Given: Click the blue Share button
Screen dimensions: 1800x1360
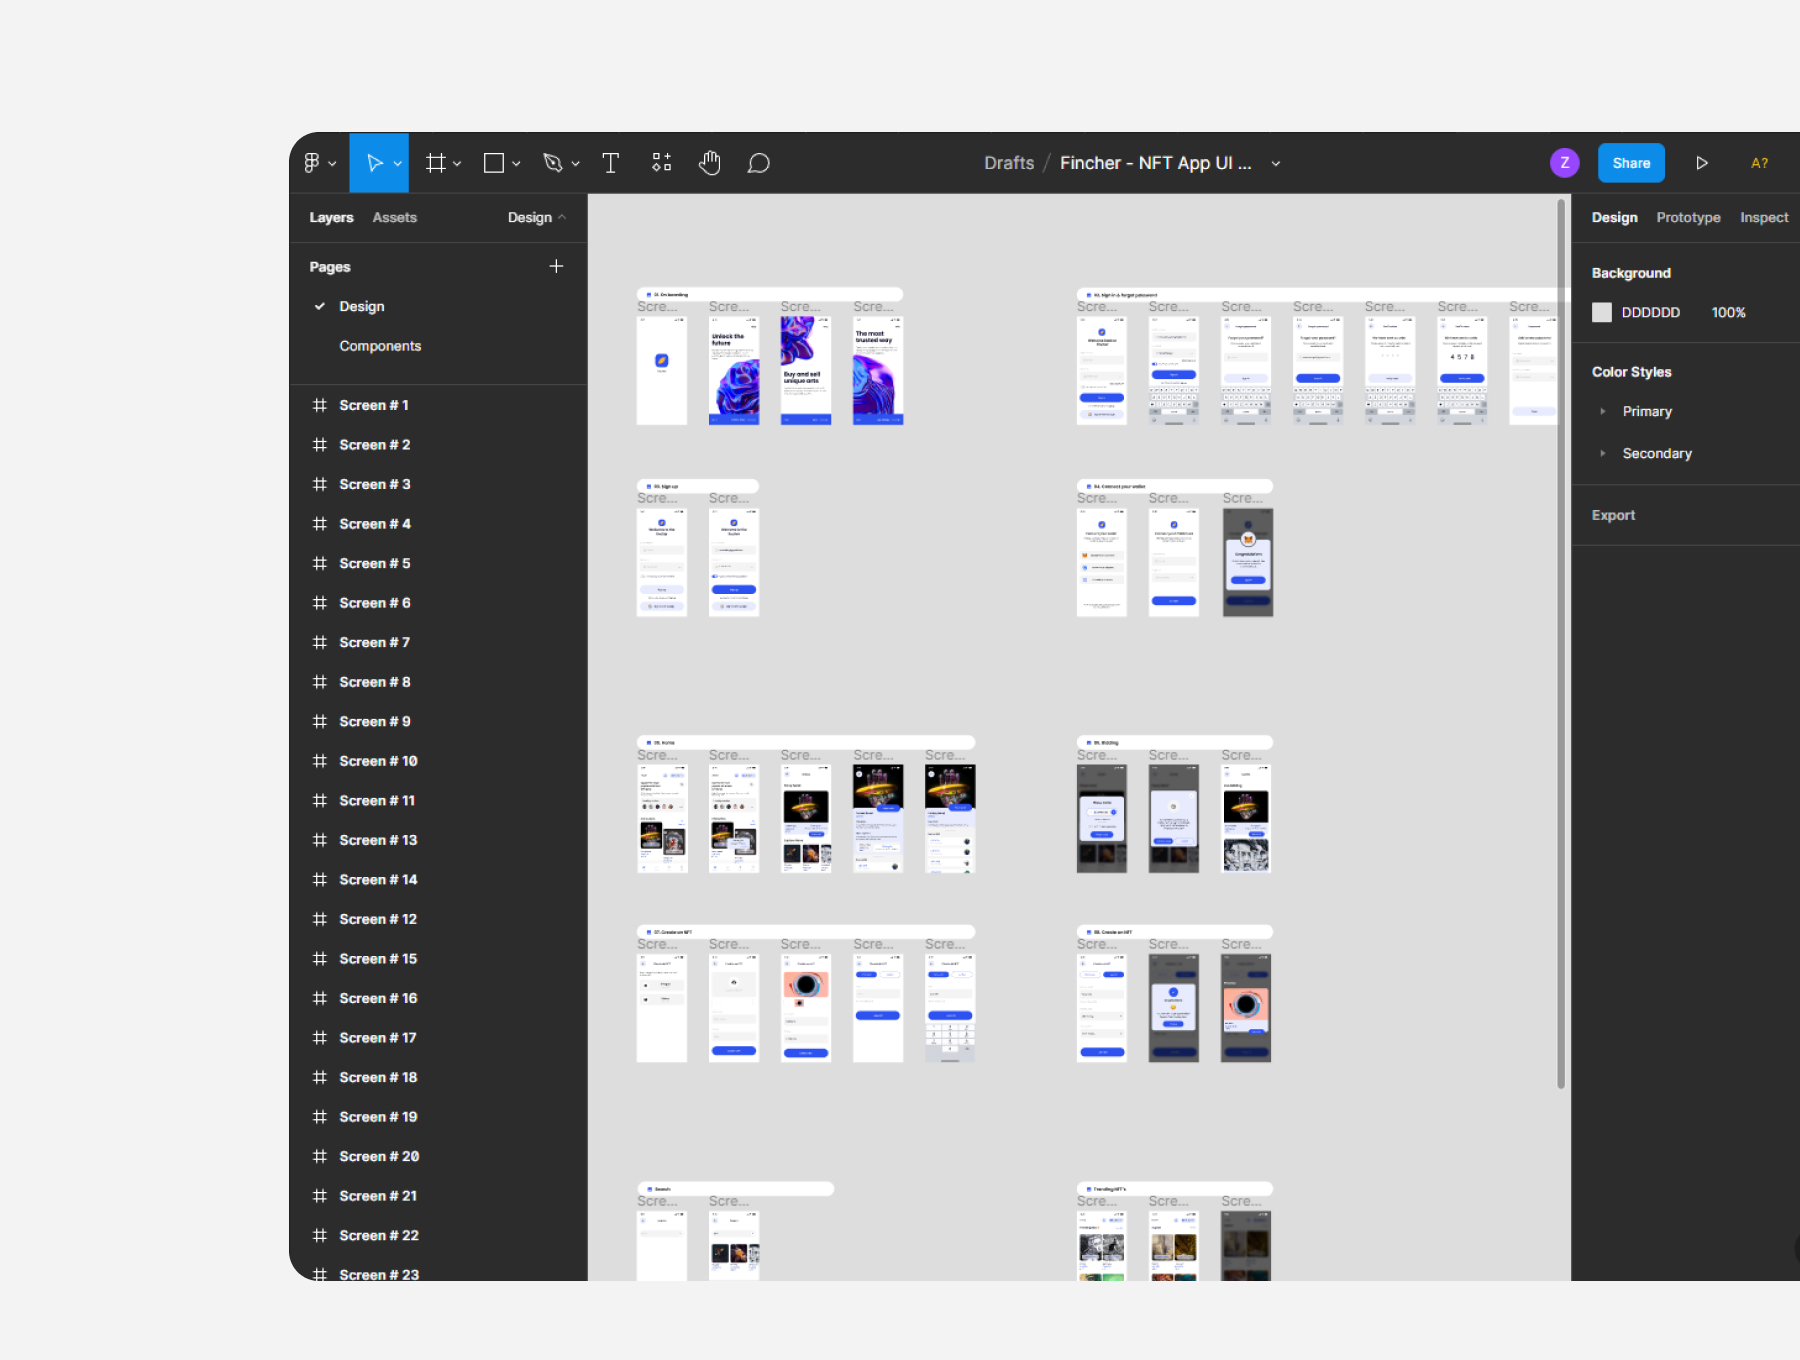Looking at the screenshot, I should point(1630,163).
